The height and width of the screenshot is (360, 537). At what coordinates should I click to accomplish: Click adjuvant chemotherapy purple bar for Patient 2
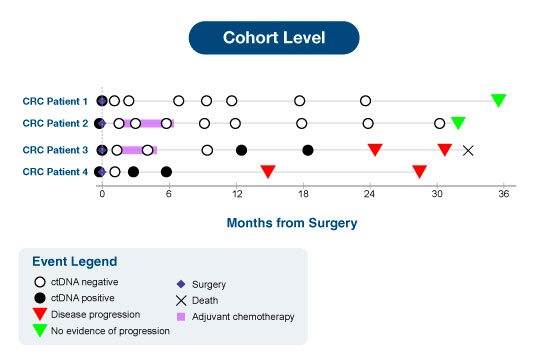point(148,123)
